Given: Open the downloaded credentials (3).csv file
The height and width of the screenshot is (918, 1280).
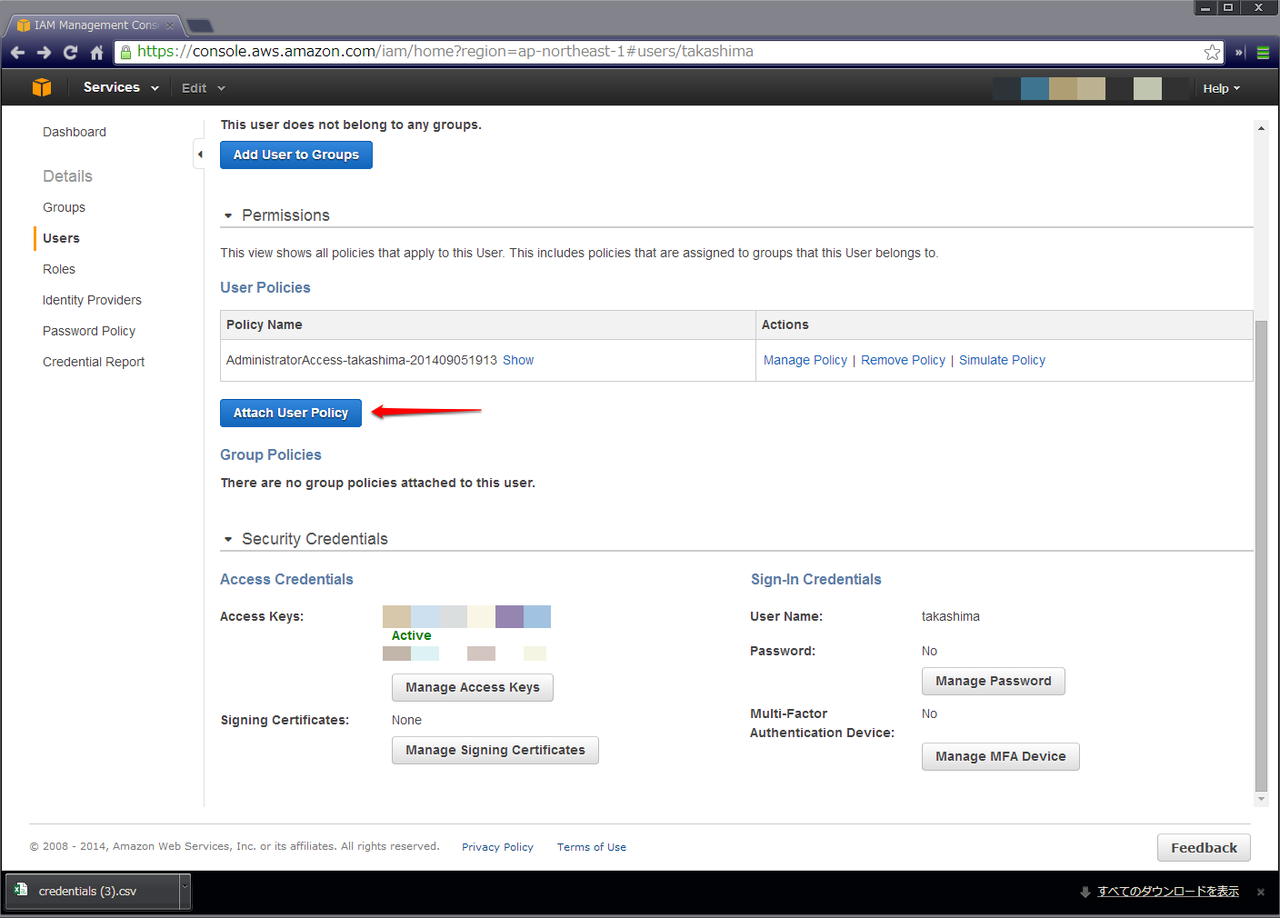Looking at the screenshot, I should [92, 891].
